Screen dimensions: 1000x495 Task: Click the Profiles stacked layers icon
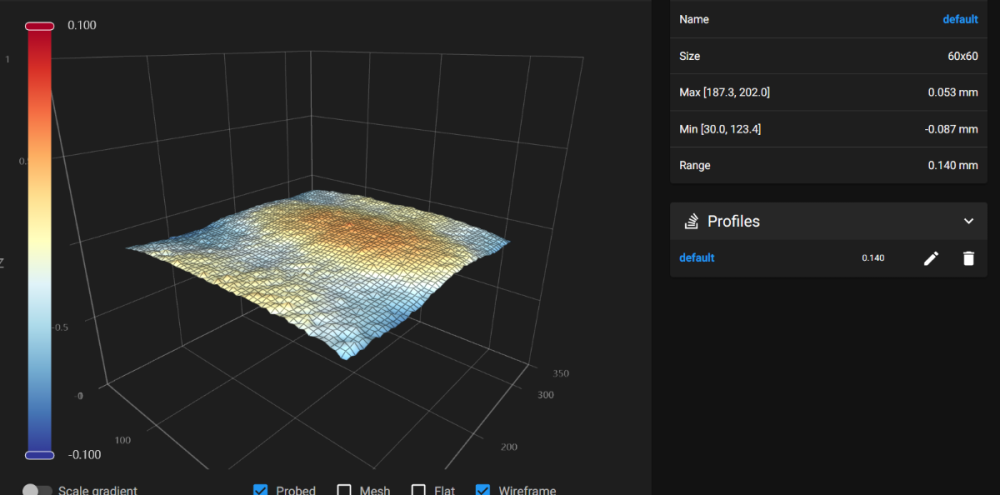(691, 221)
